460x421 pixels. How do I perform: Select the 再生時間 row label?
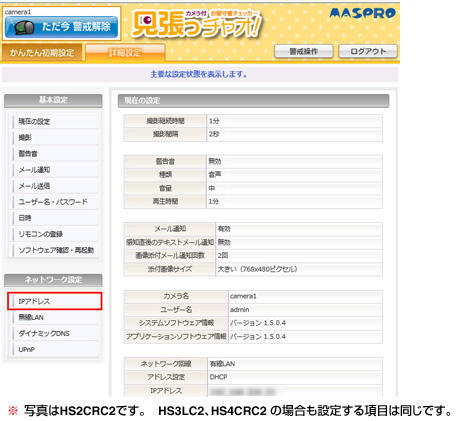[x=165, y=202]
